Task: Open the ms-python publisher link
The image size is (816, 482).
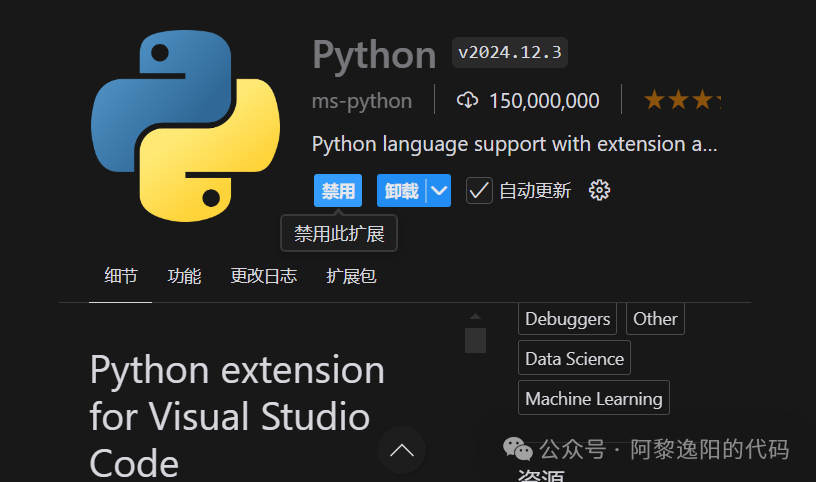Action: 362,100
